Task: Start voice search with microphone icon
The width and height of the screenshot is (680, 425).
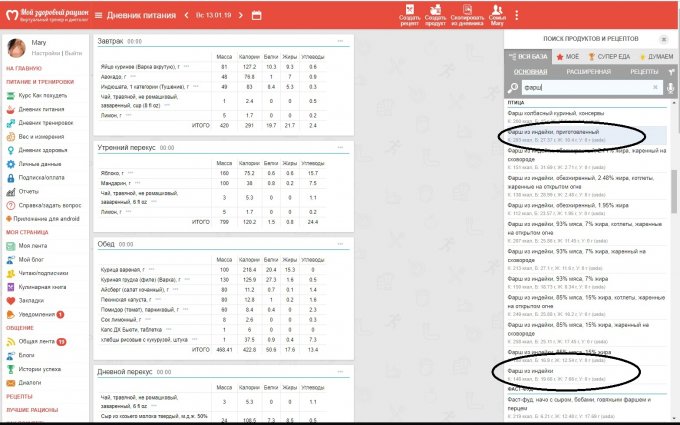Action: (670, 89)
